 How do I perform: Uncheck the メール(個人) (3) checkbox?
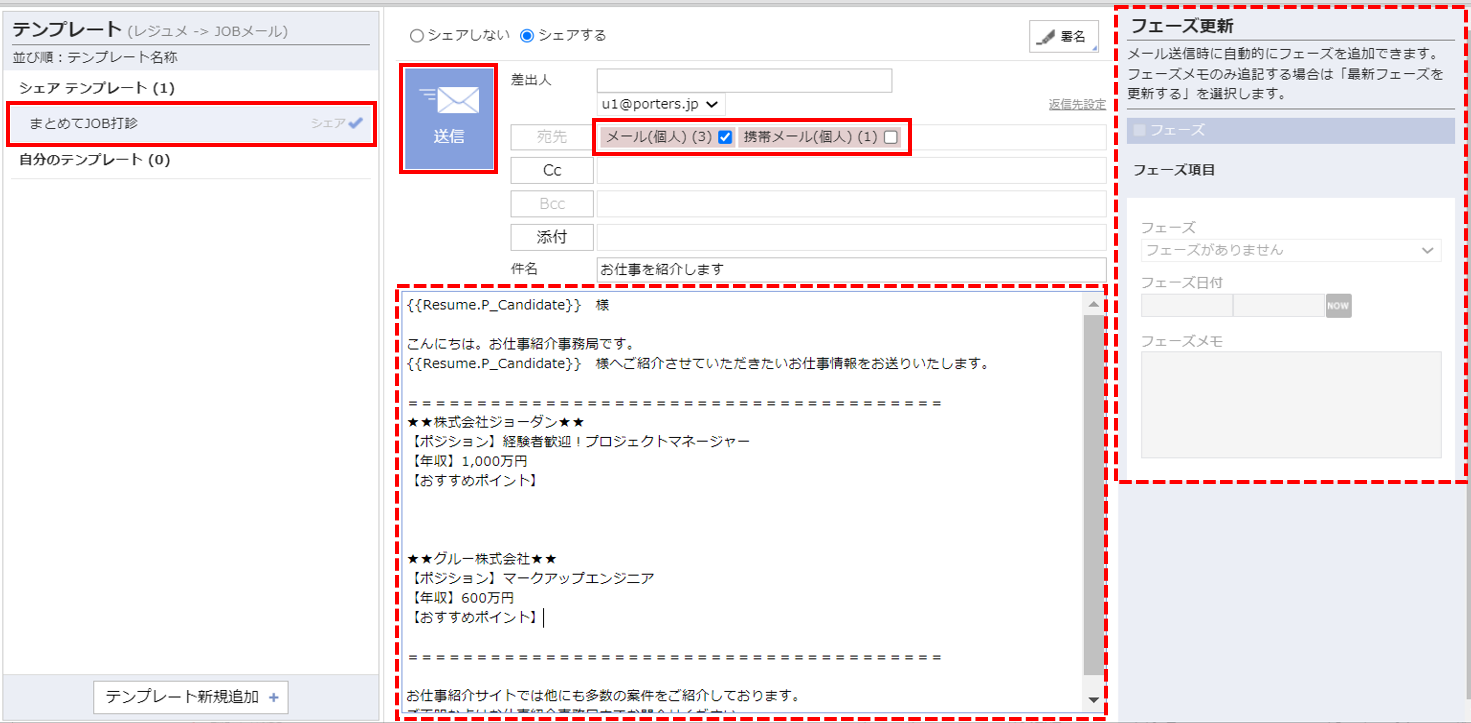coord(723,137)
